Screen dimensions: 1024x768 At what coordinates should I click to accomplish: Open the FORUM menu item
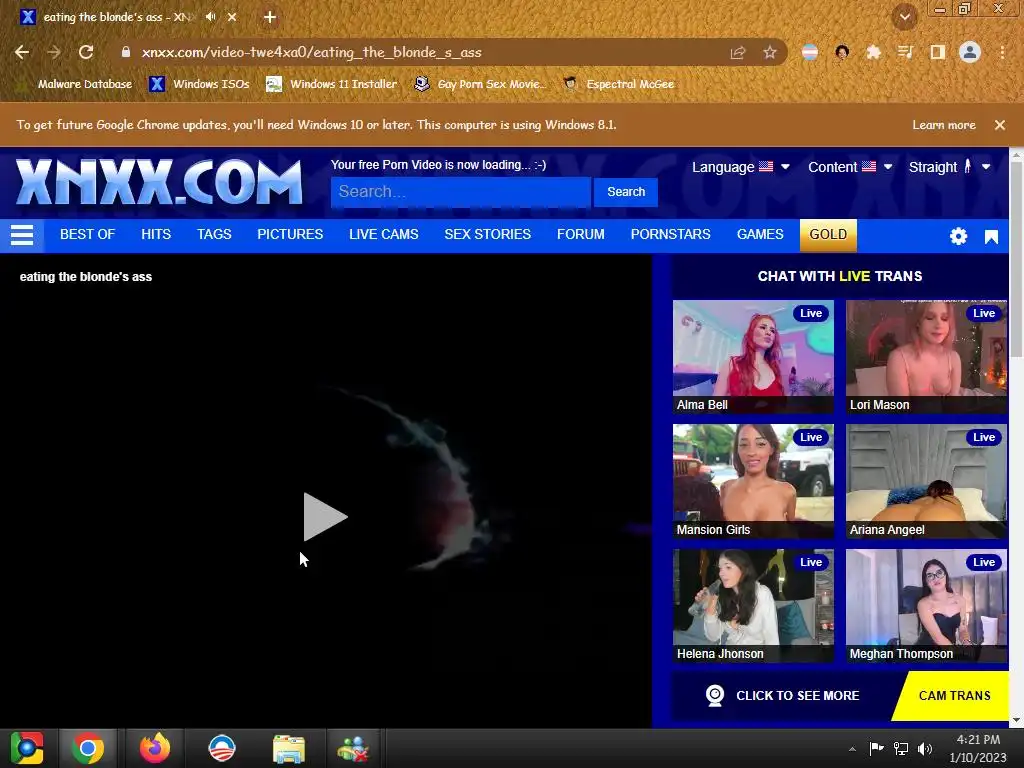pyautogui.click(x=581, y=234)
